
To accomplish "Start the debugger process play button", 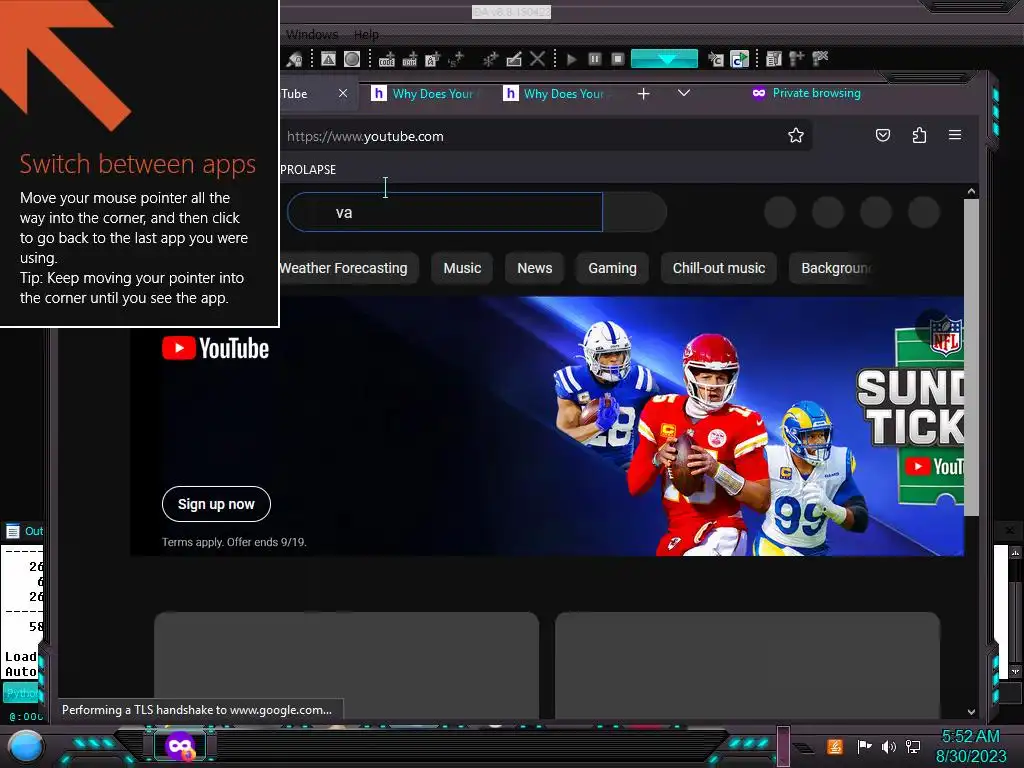I will [571, 59].
